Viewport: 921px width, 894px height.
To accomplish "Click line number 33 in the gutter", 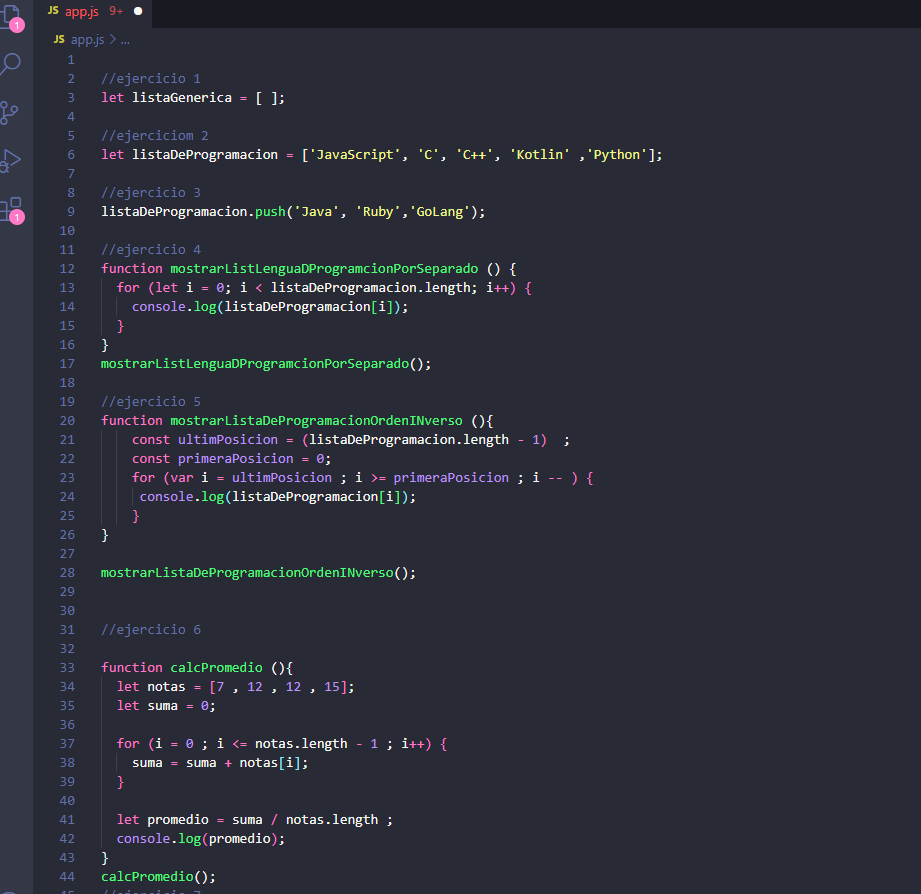I will click(x=67, y=667).
